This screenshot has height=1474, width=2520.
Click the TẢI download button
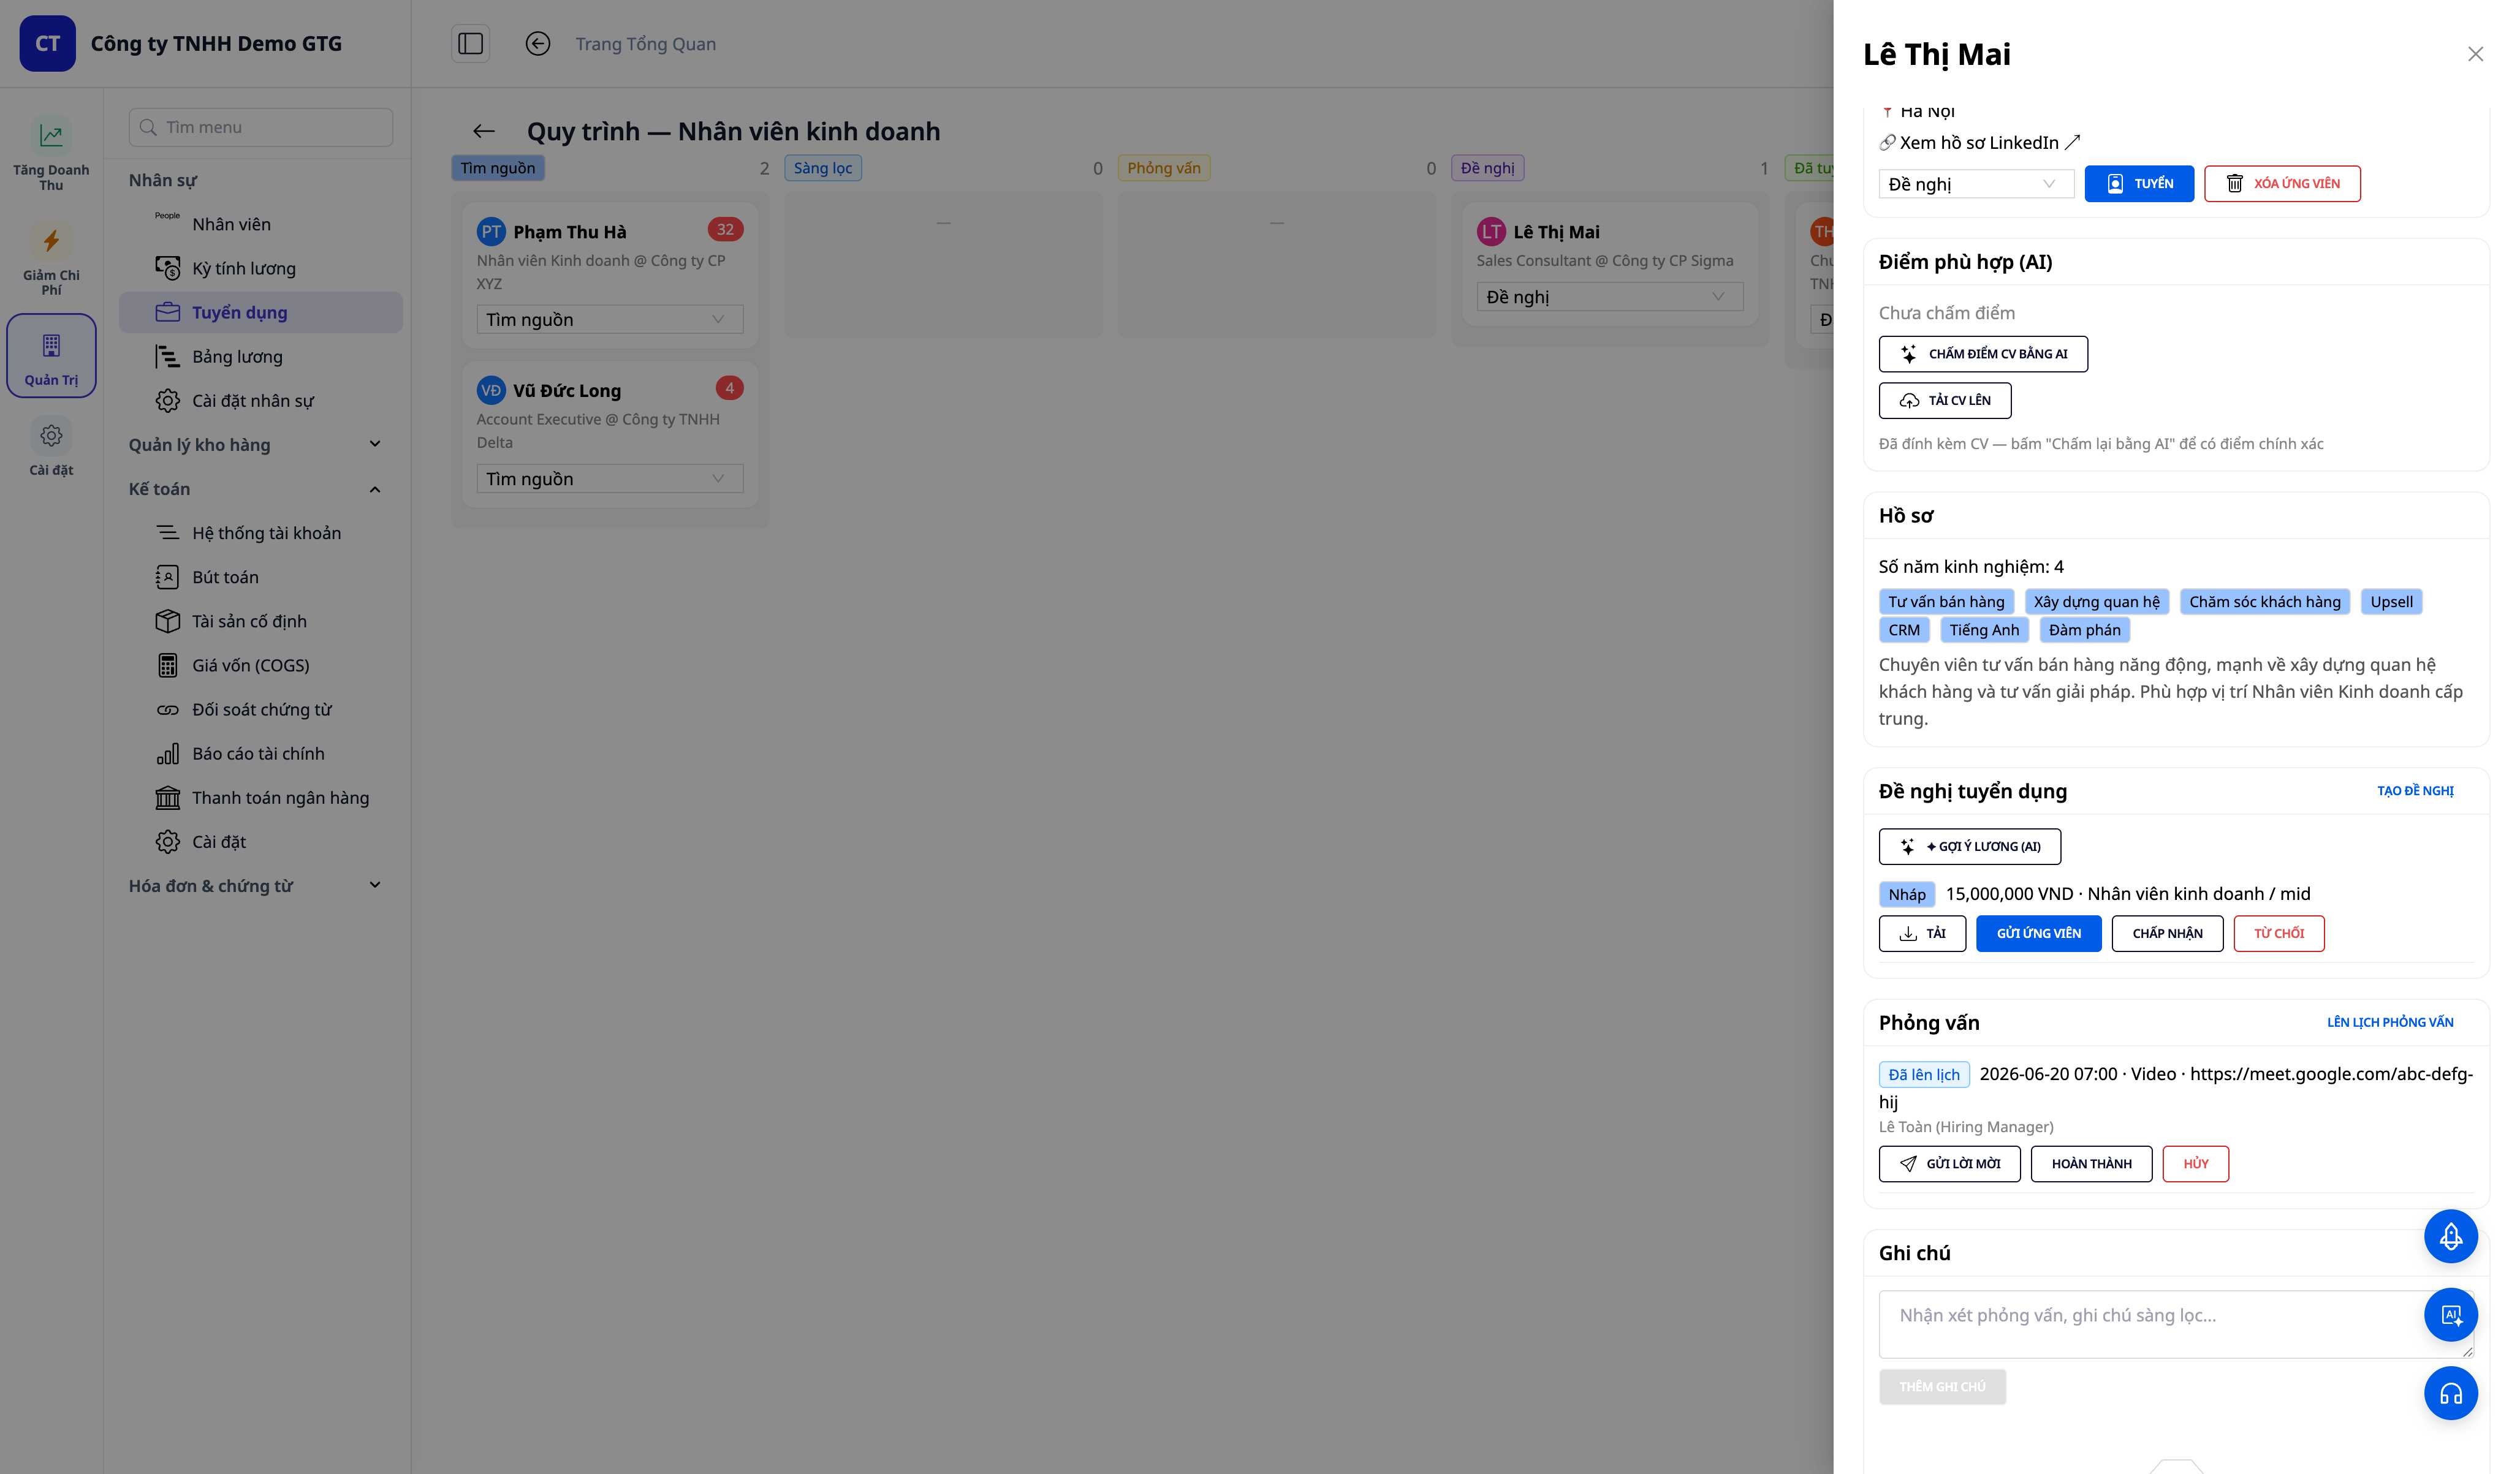(1922, 933)
